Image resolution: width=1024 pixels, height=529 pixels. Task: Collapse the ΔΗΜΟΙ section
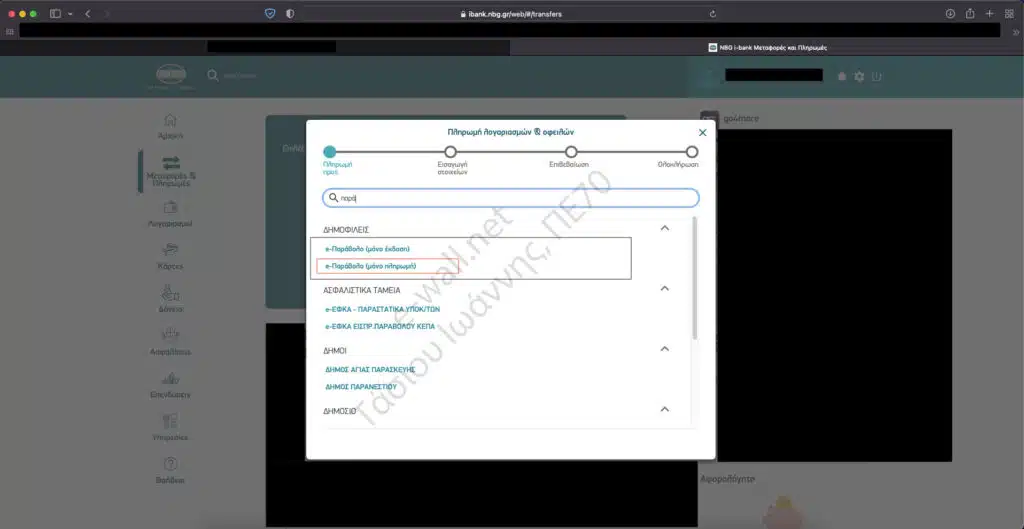[x=665, y=349]
